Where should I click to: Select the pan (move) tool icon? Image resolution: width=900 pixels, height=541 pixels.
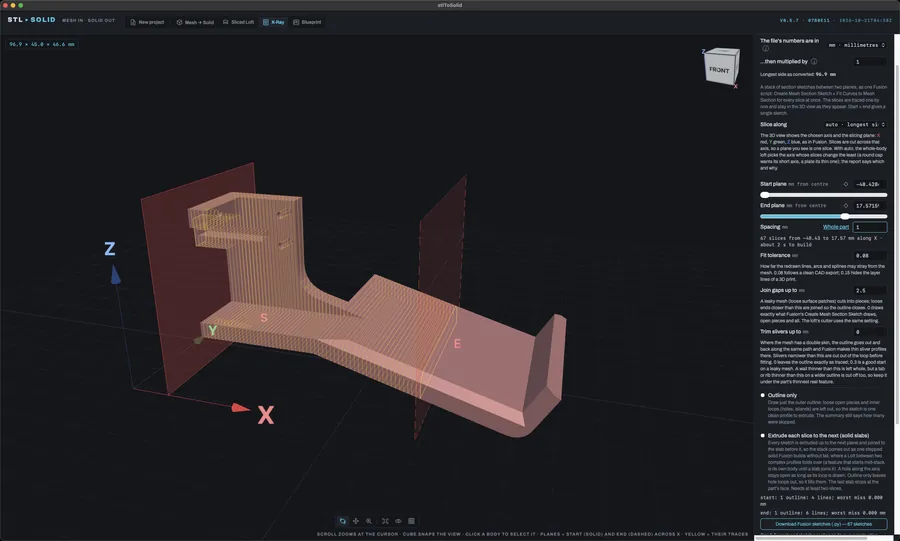point(356,521)
